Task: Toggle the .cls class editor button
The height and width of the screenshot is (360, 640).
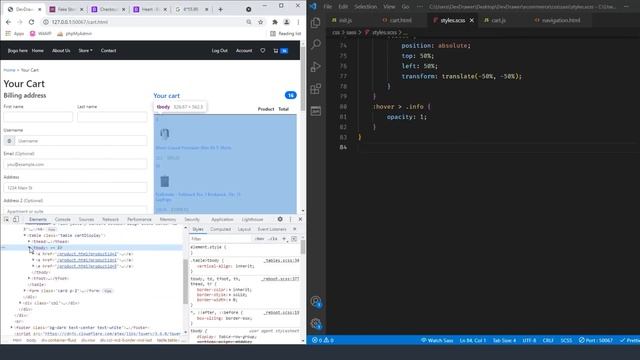Action: click(x=273, y=239)
